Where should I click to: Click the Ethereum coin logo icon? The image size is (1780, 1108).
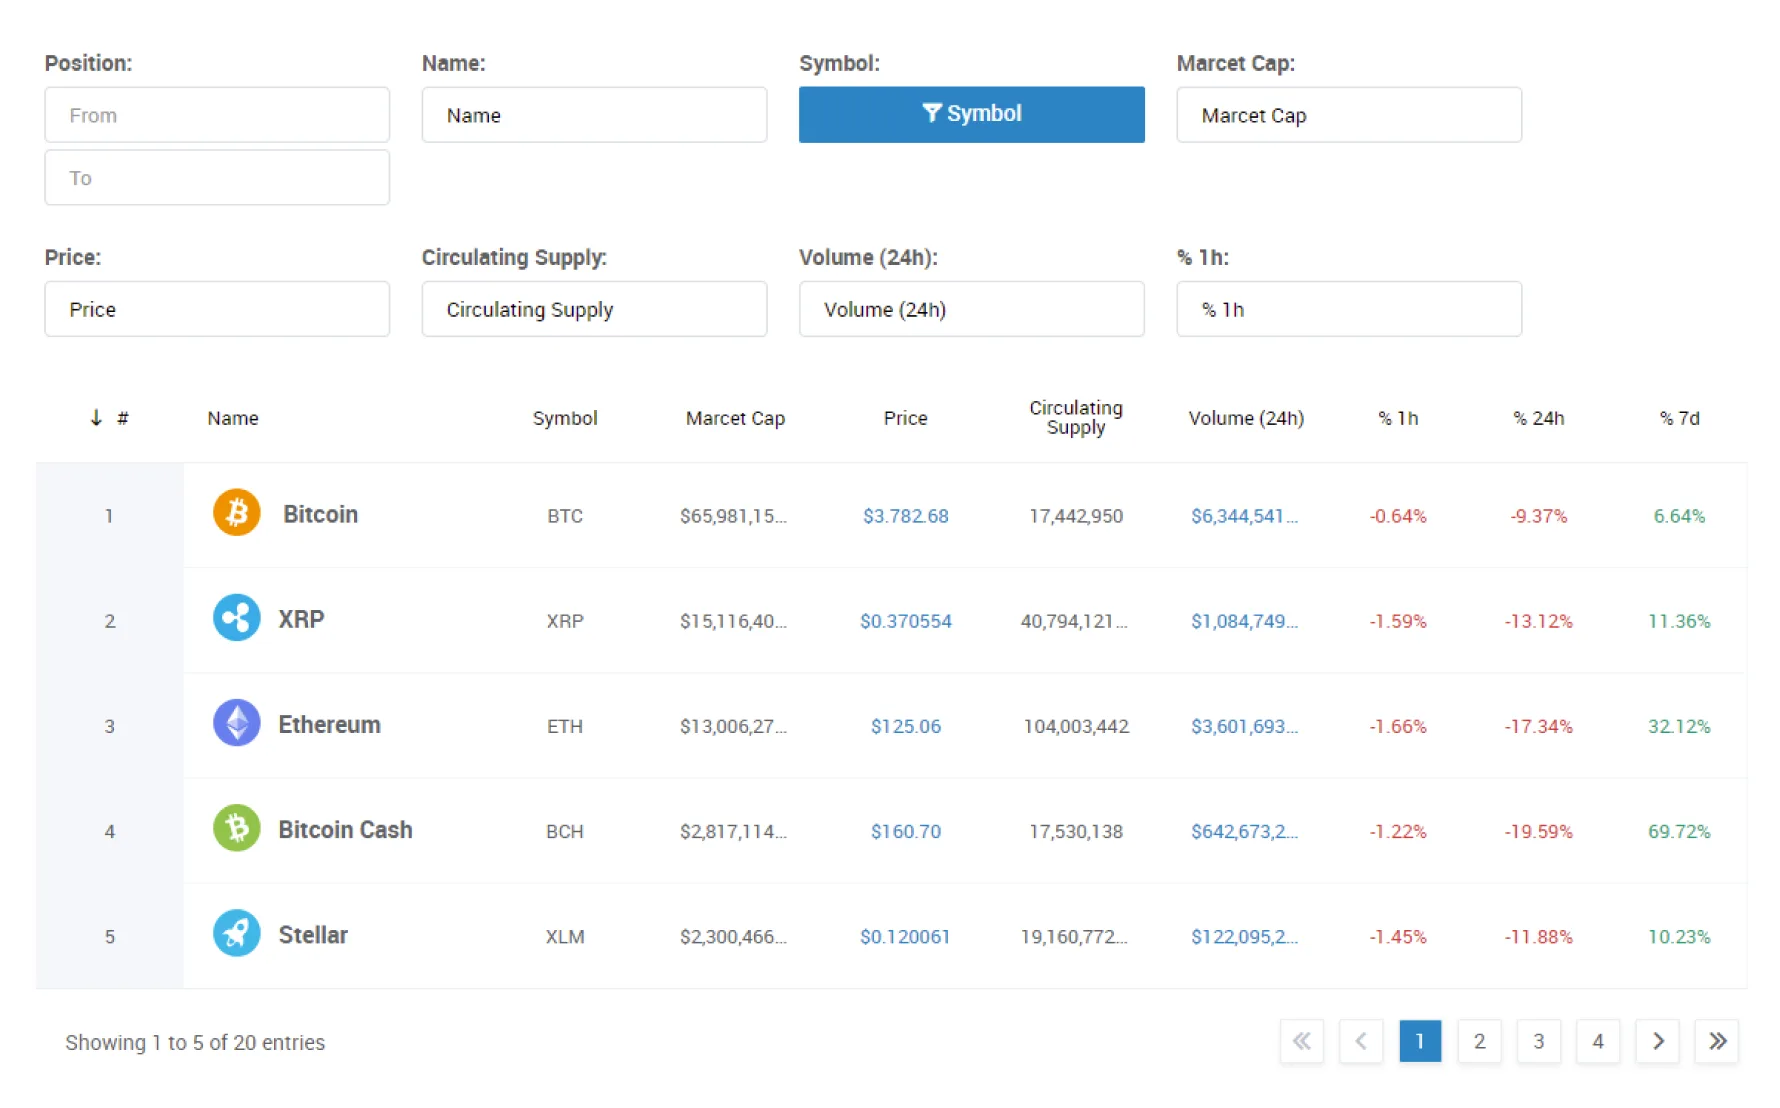237,723
